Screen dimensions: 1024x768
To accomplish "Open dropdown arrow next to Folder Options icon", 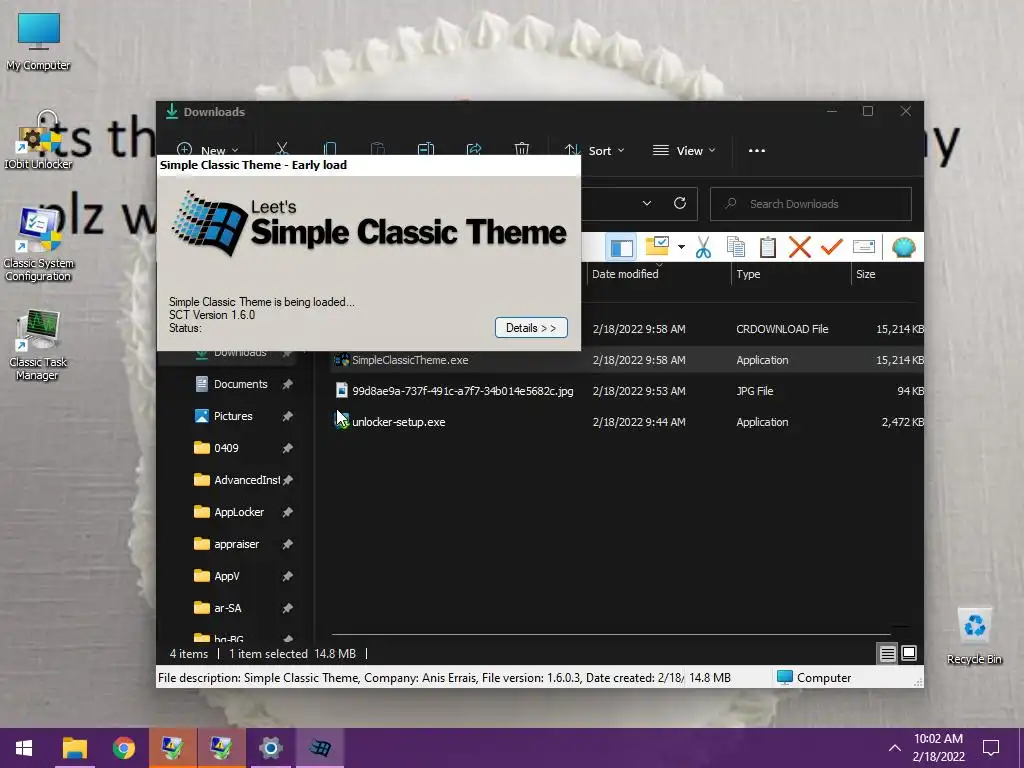I will click(x=681, y=247).
